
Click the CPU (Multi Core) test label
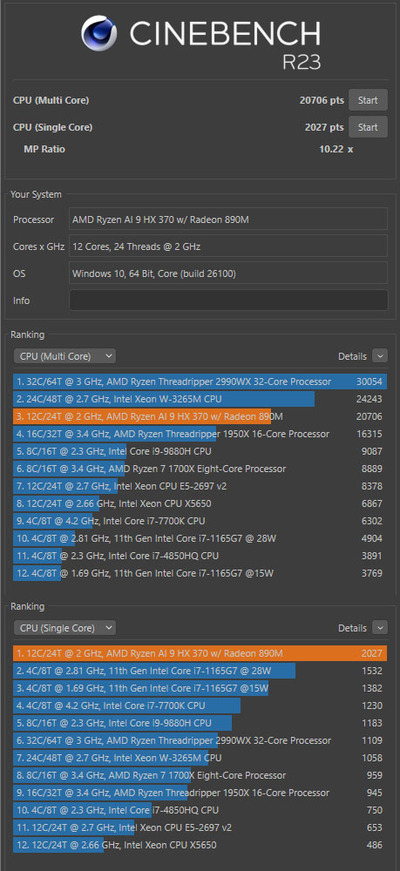51,101
